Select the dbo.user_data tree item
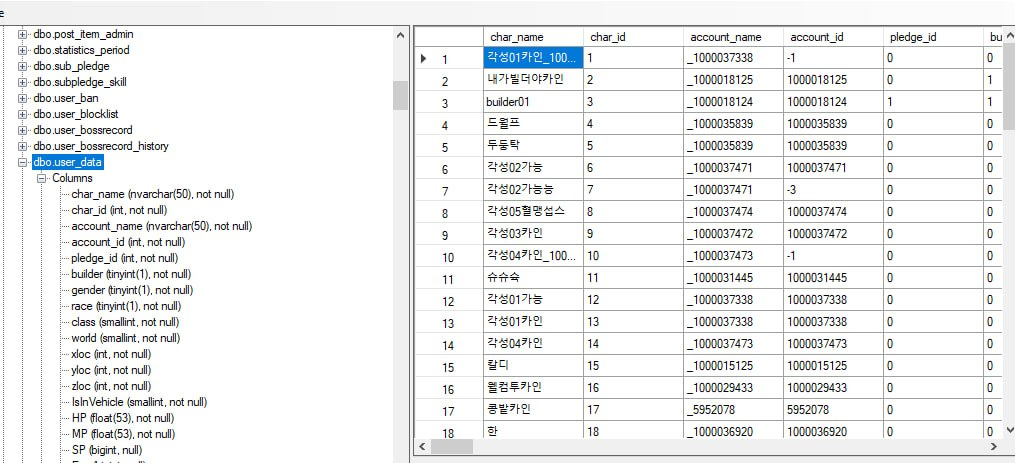This screenshot has width=1015, height=463. [x=68, y=163]
